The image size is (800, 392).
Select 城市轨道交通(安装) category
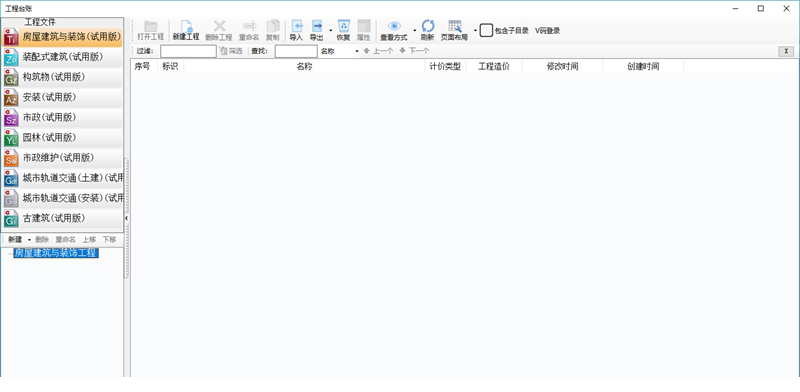pos(62,199)
